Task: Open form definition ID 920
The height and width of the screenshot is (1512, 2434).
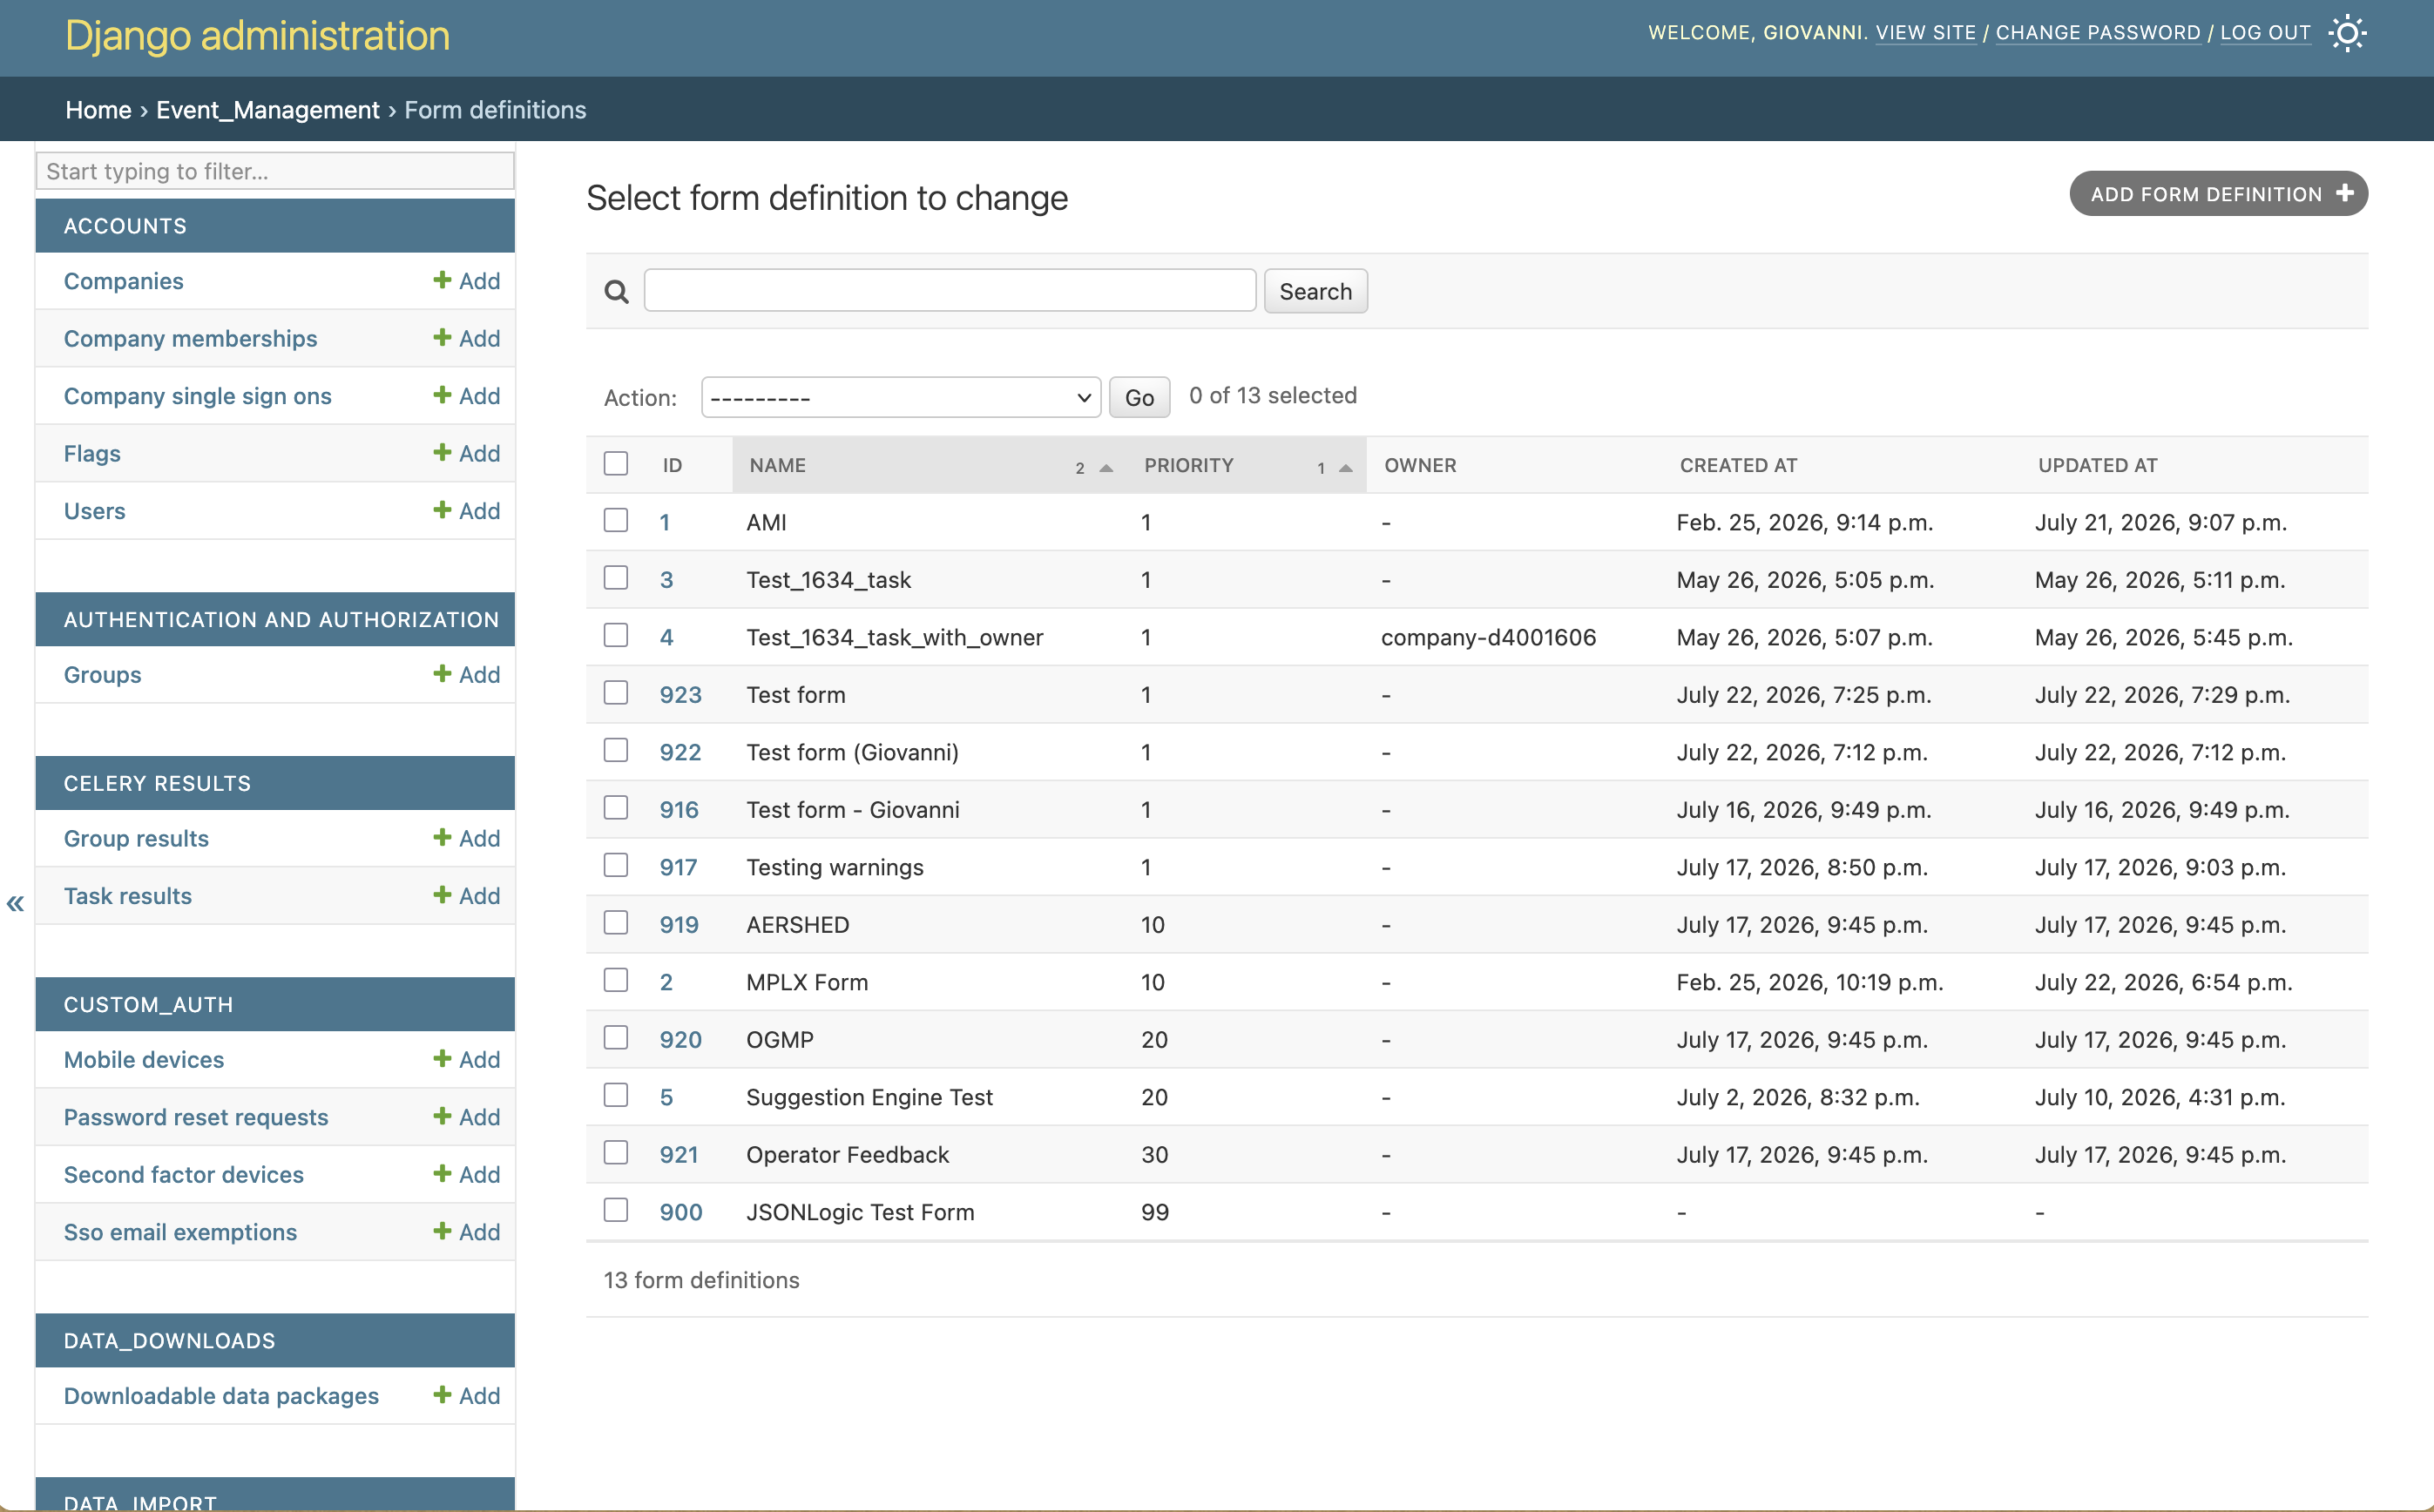Action: pyautogui.click(x=680, y=1040)
